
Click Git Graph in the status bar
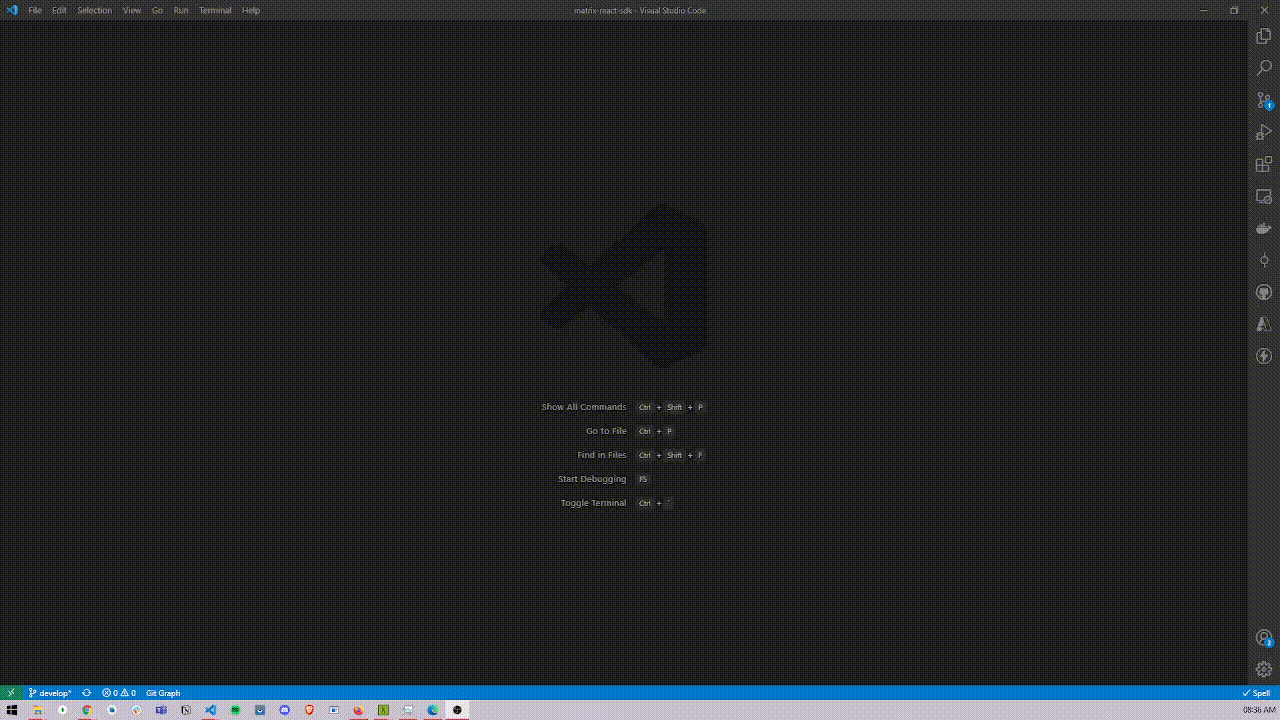pos(163,693)
